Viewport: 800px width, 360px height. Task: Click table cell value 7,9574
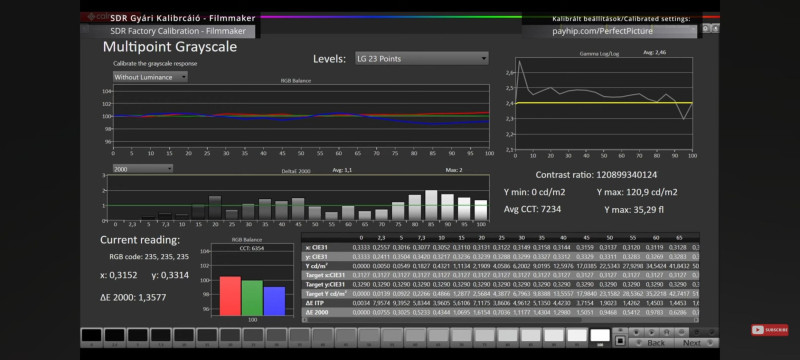(382, 303)
